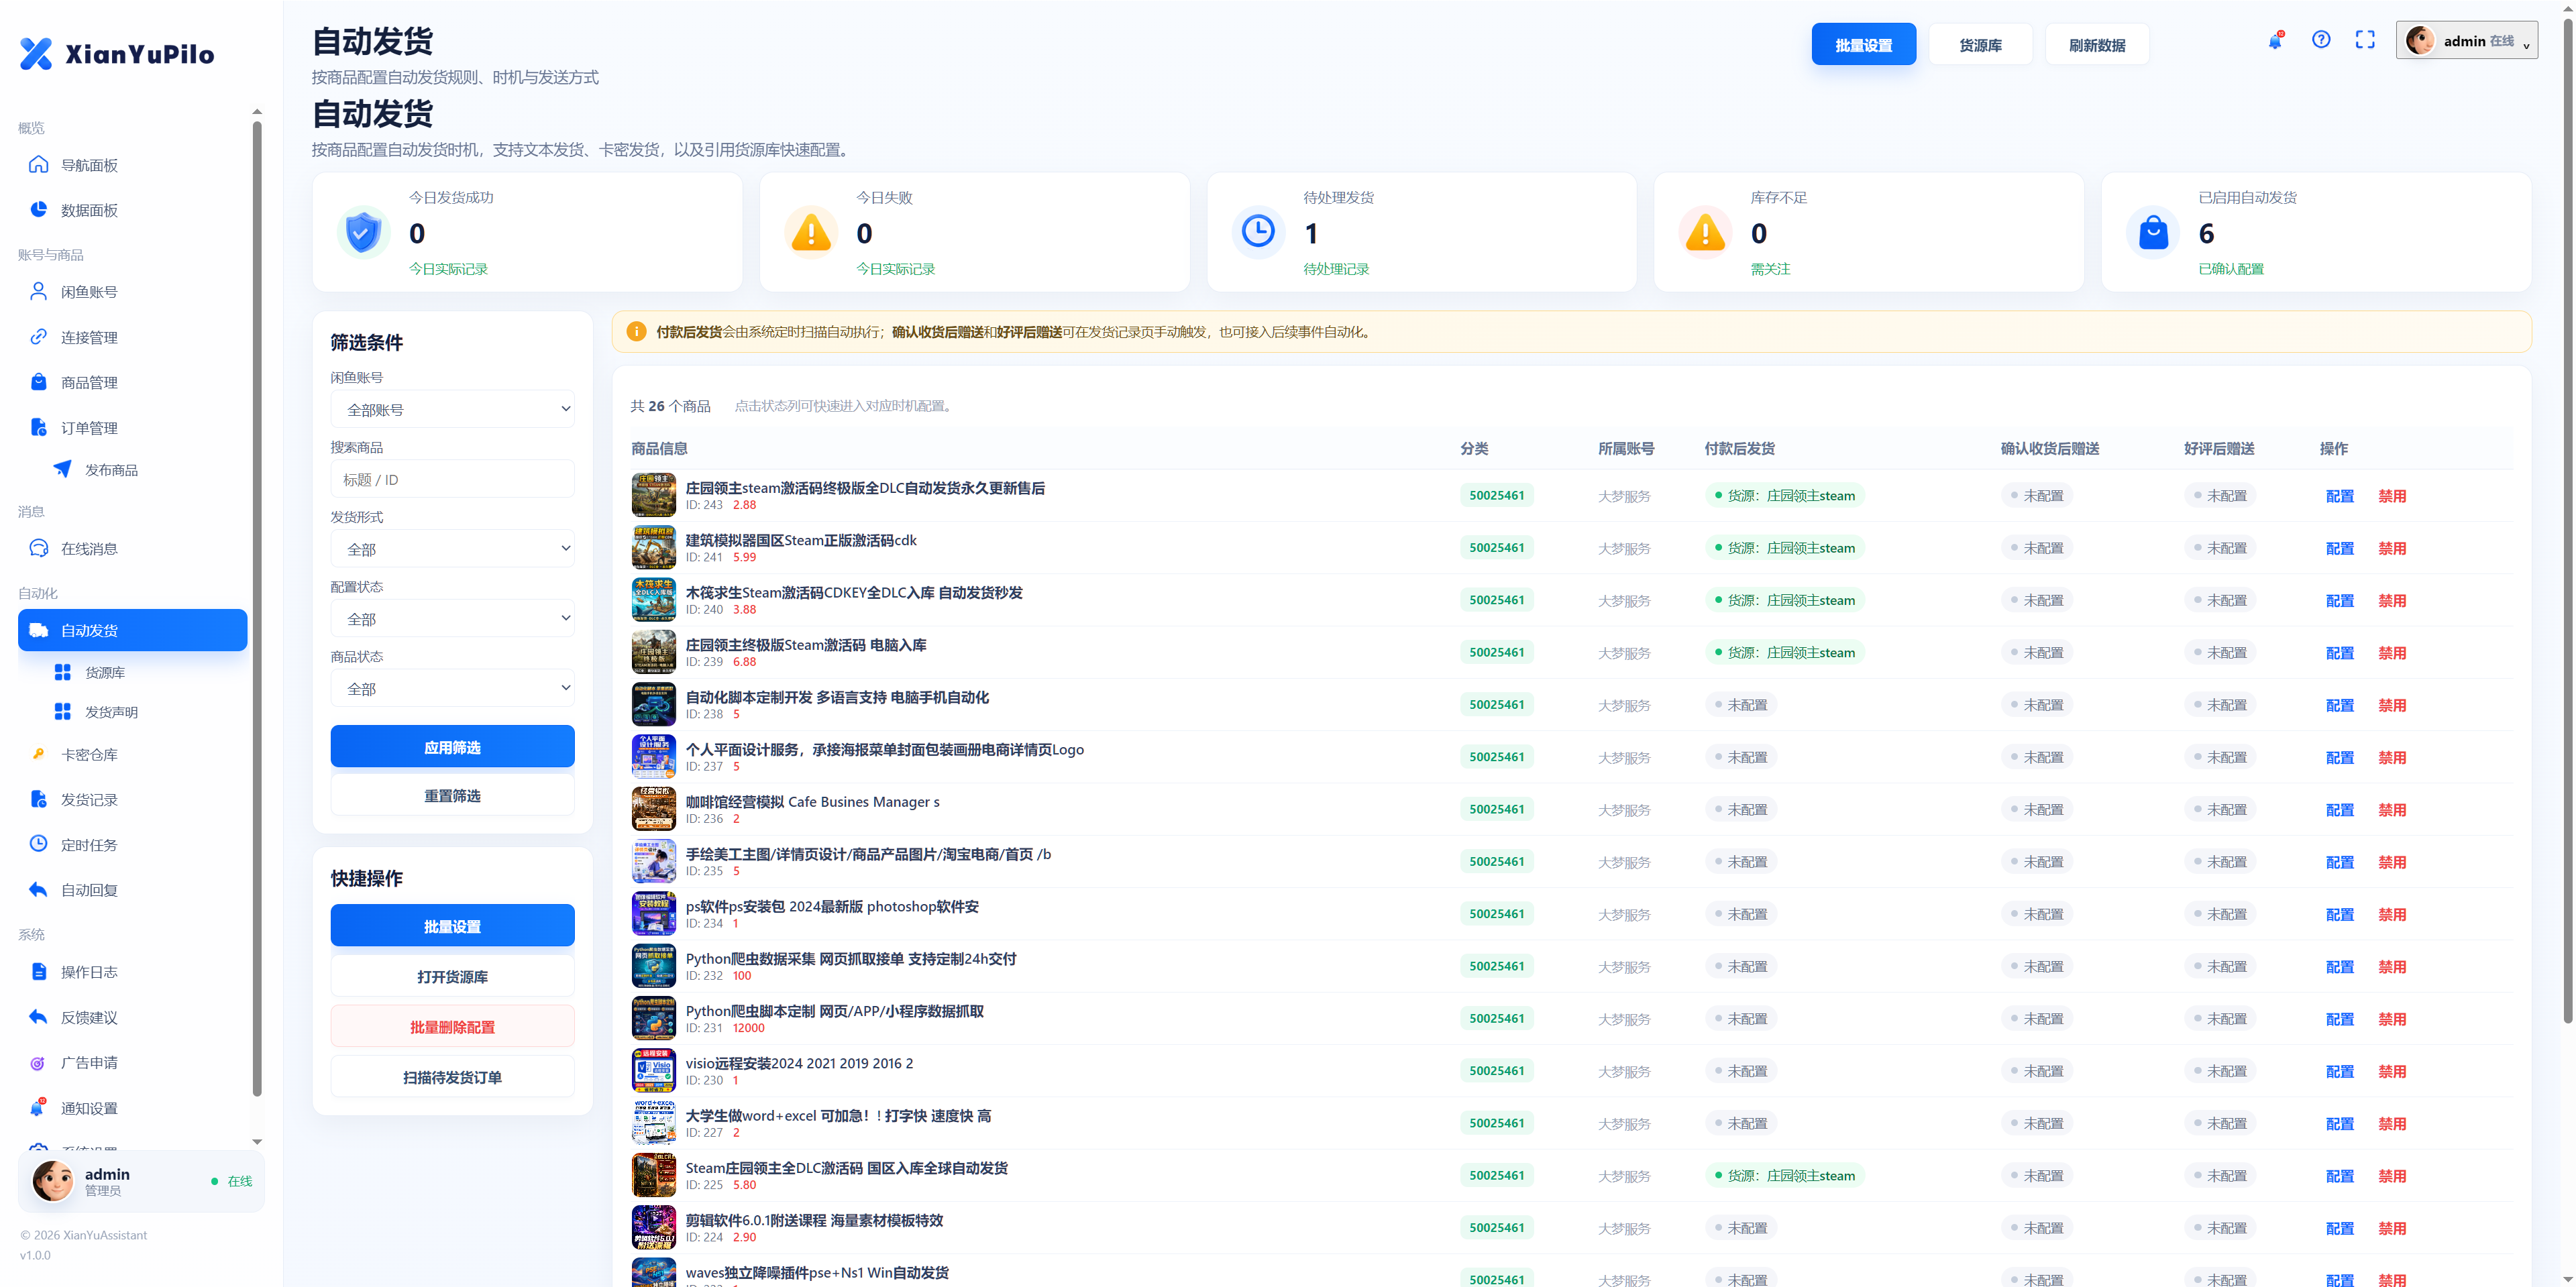Expand the 配置状态 dropdown
The image size is (2576, 1287).
tap(452, 619)
